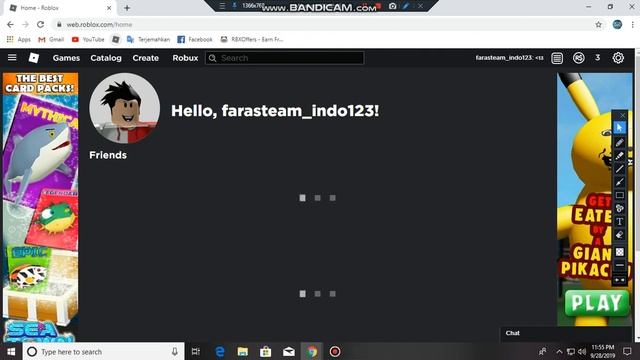Open the Robux page
Image resolution: width=640 pixels, height=360 pixels.
185,58
